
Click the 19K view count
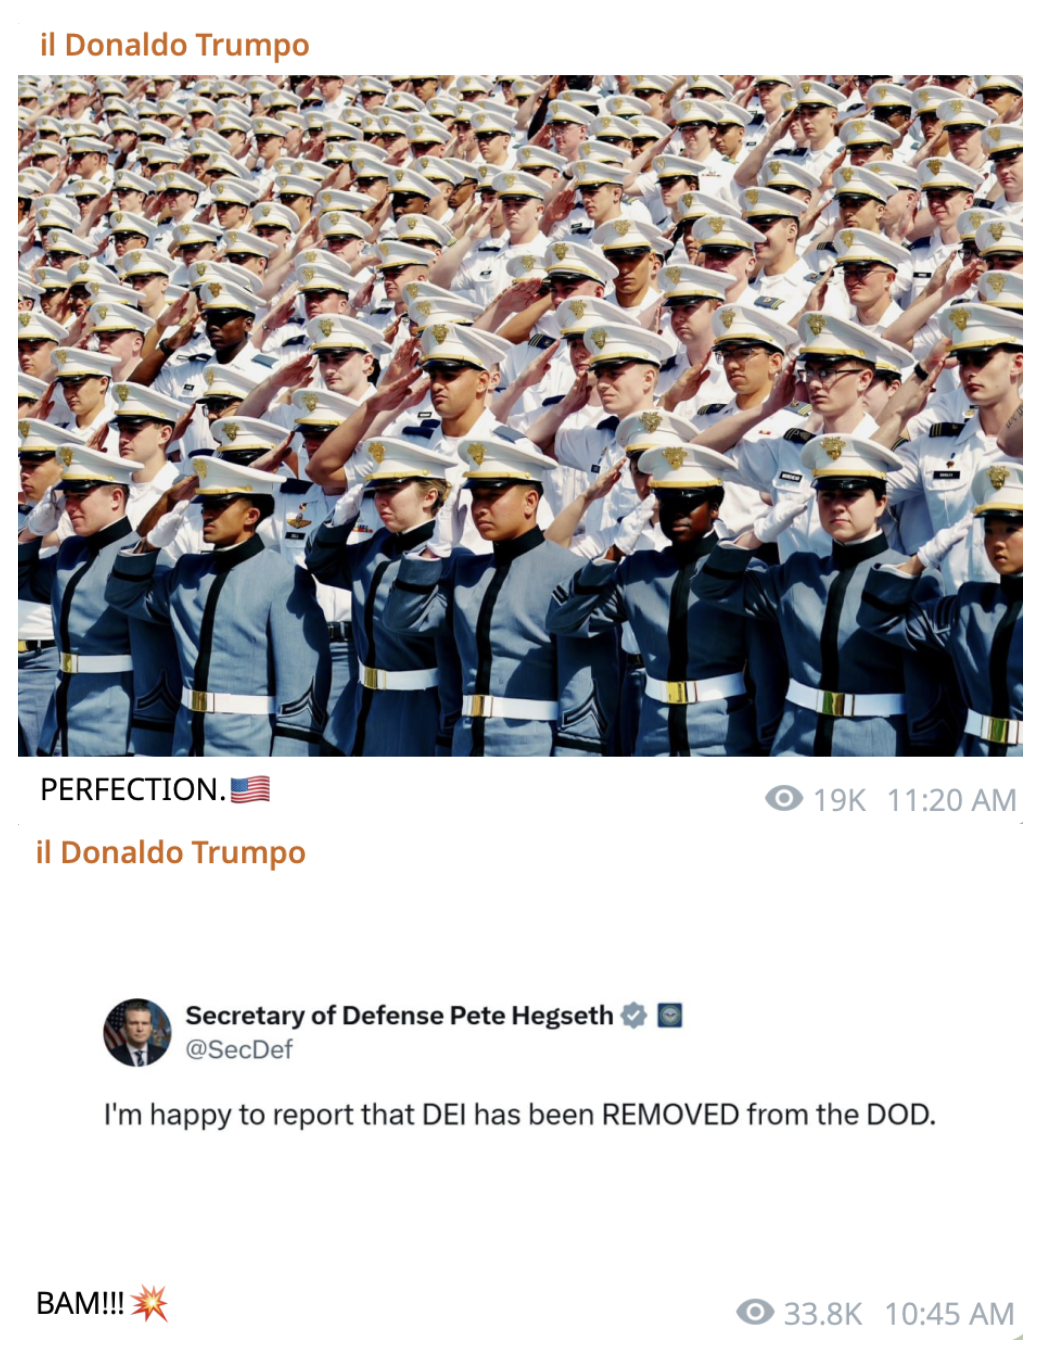click(x=839, y=800)
